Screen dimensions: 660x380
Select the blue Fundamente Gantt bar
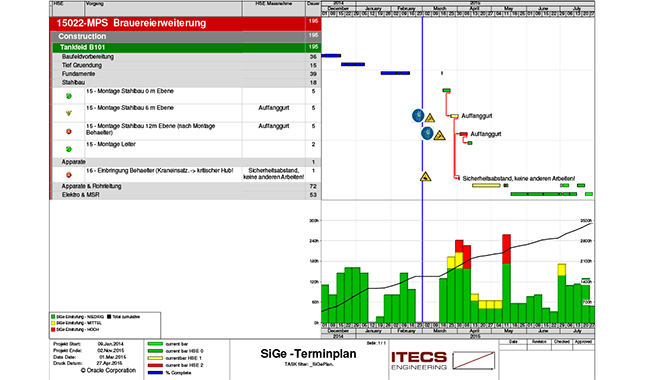[395, 73]
